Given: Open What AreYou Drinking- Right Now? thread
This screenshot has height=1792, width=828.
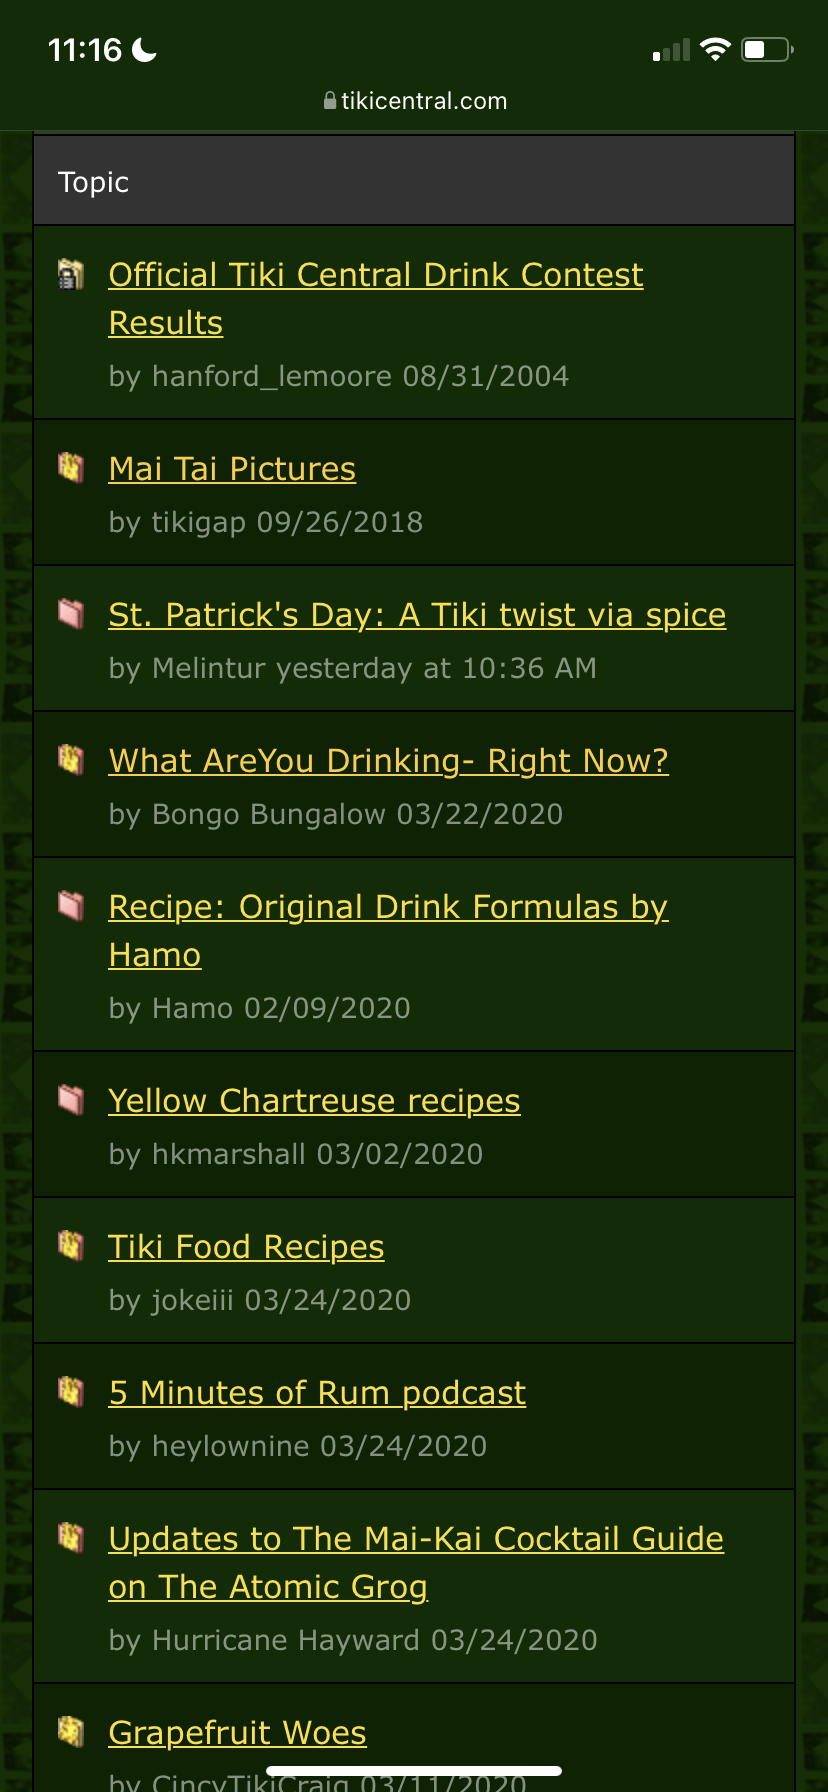Looking at the screenshot, I should pos(388,761).
